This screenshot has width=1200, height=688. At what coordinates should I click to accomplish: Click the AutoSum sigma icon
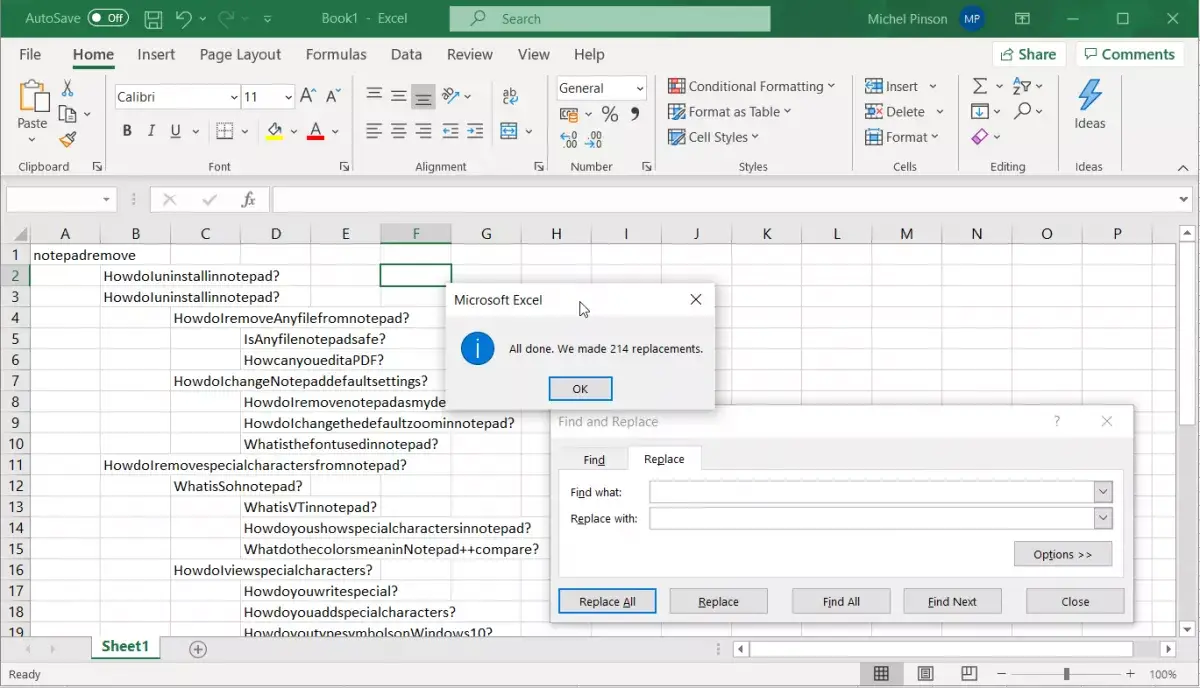click(x=980, y=87)
